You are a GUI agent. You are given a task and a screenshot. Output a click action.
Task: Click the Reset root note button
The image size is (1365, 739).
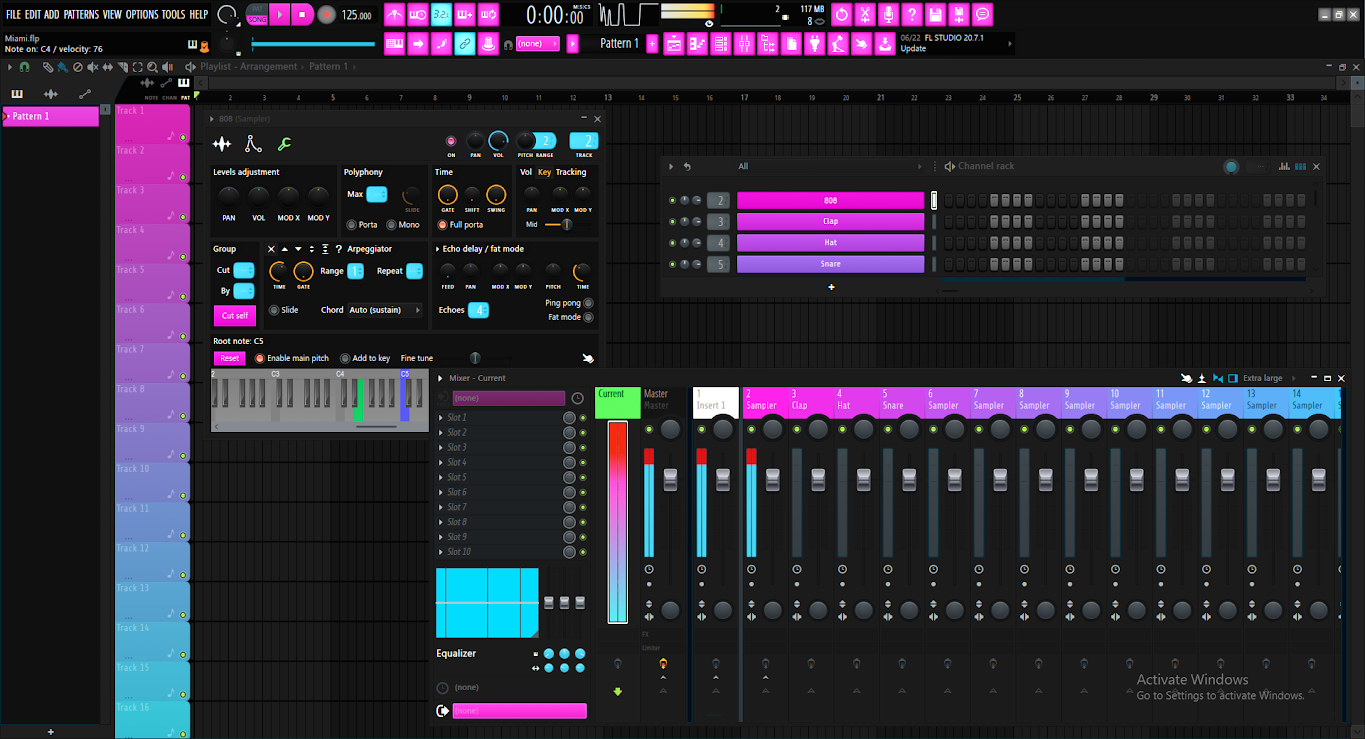229,358
